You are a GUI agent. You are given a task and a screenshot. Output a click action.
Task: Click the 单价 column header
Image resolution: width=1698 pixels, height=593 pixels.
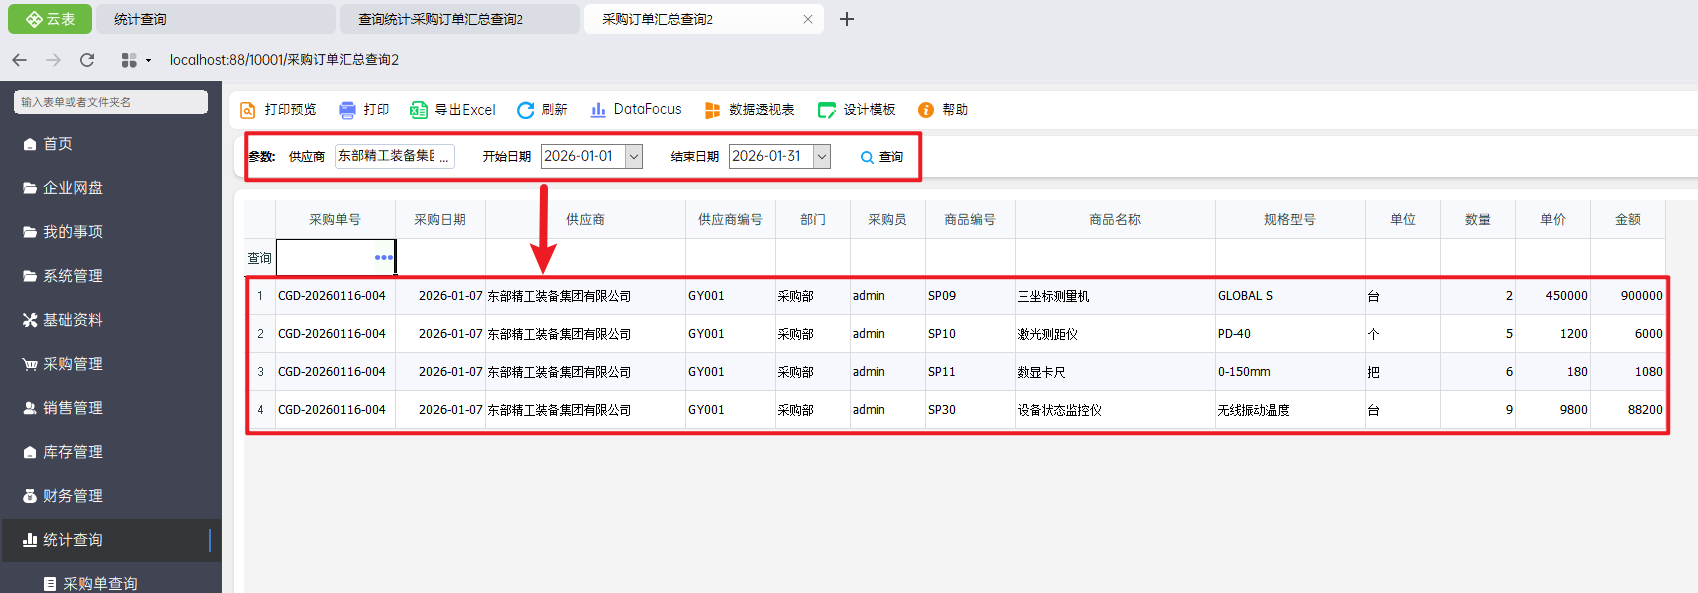tap(1553, 220)
